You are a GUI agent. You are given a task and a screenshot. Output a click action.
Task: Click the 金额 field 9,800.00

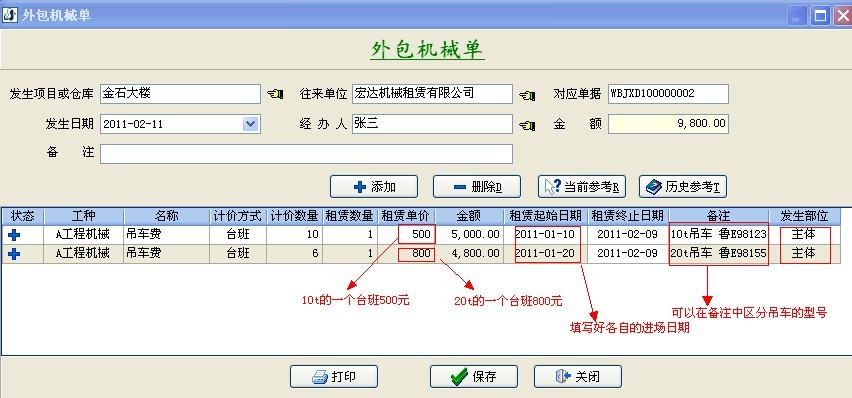668,124
